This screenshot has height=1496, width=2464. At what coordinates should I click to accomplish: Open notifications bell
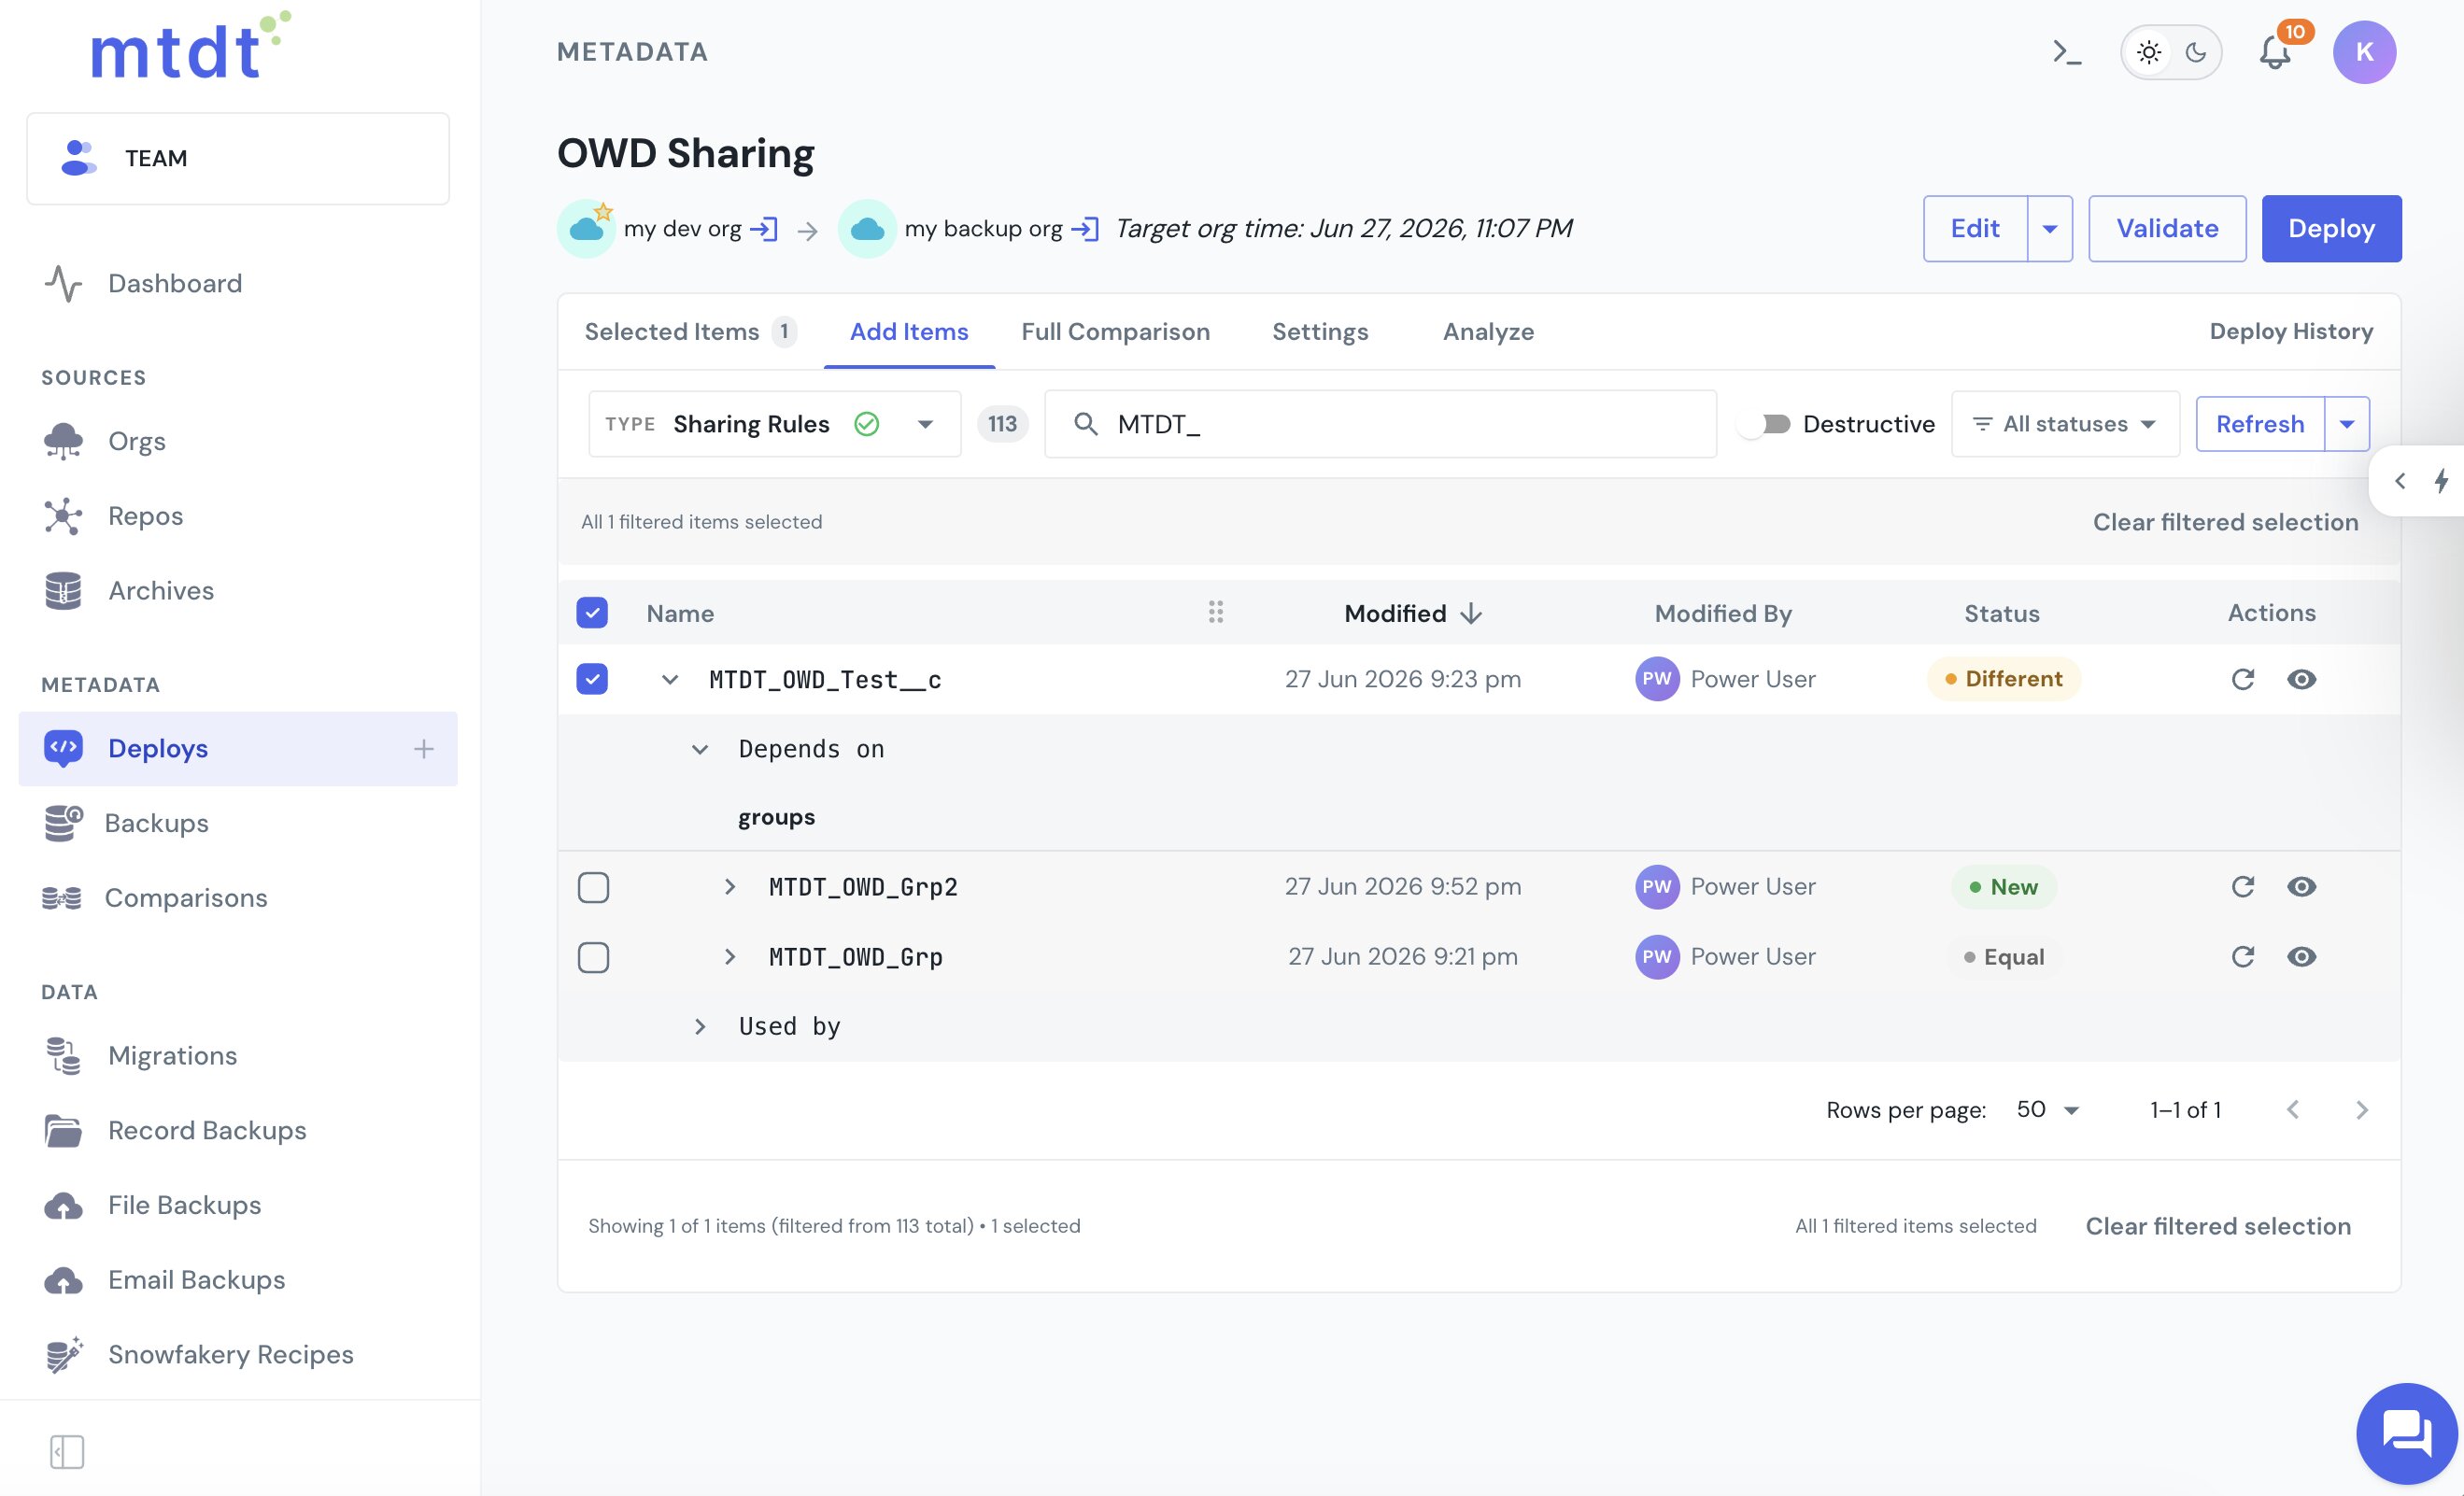pyautogui.click(x=2275, y=52)
